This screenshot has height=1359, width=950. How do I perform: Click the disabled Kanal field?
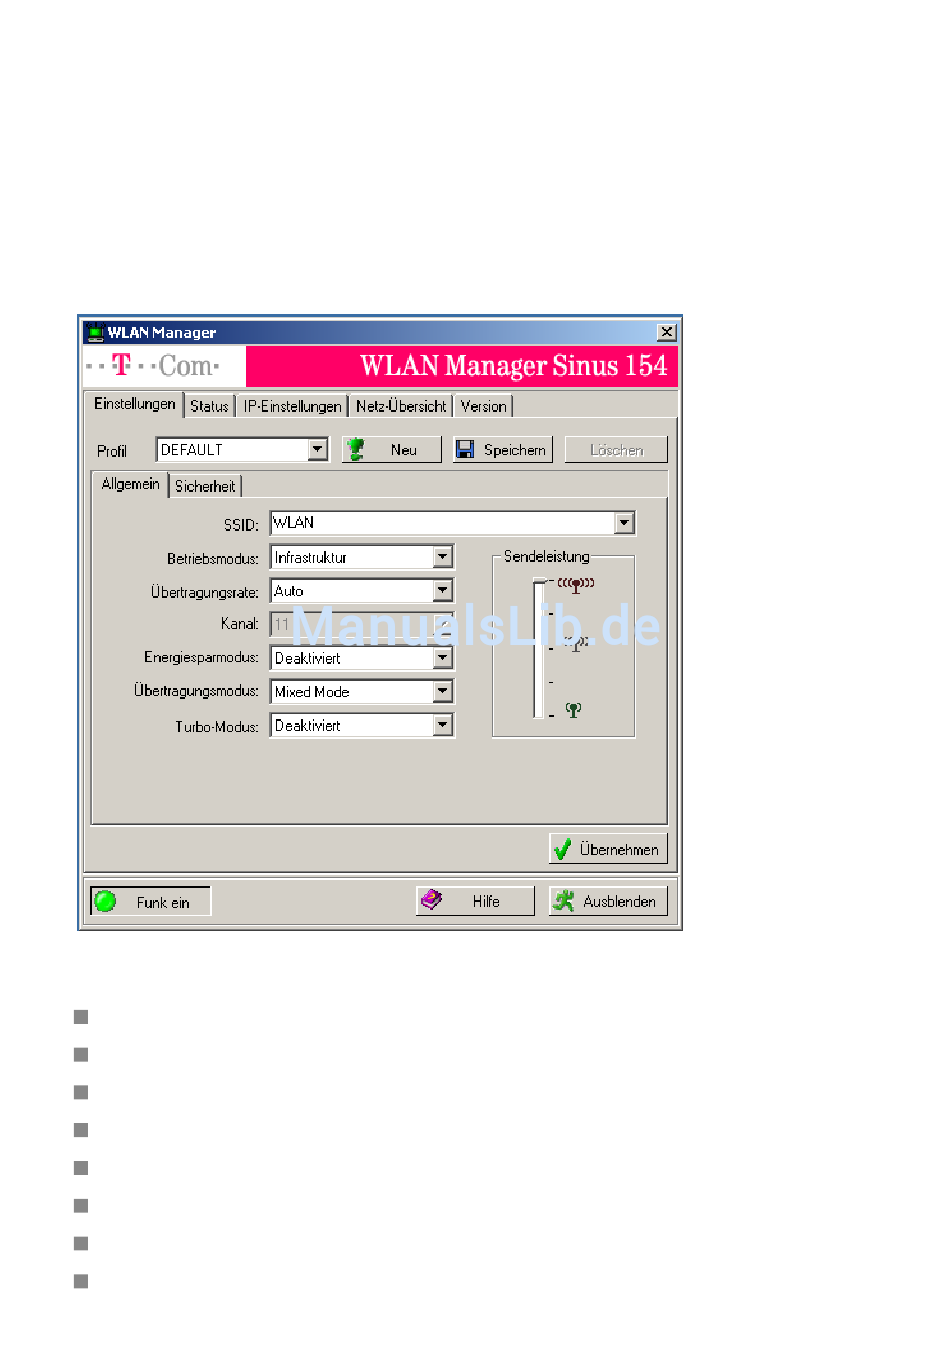(x=362, y=624)
